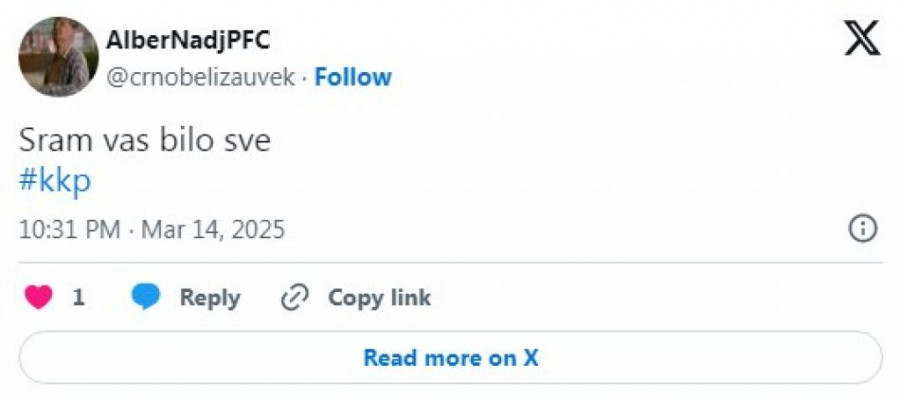
Task: Click the AlberNadjPFC display name
Action: [189, 40]
